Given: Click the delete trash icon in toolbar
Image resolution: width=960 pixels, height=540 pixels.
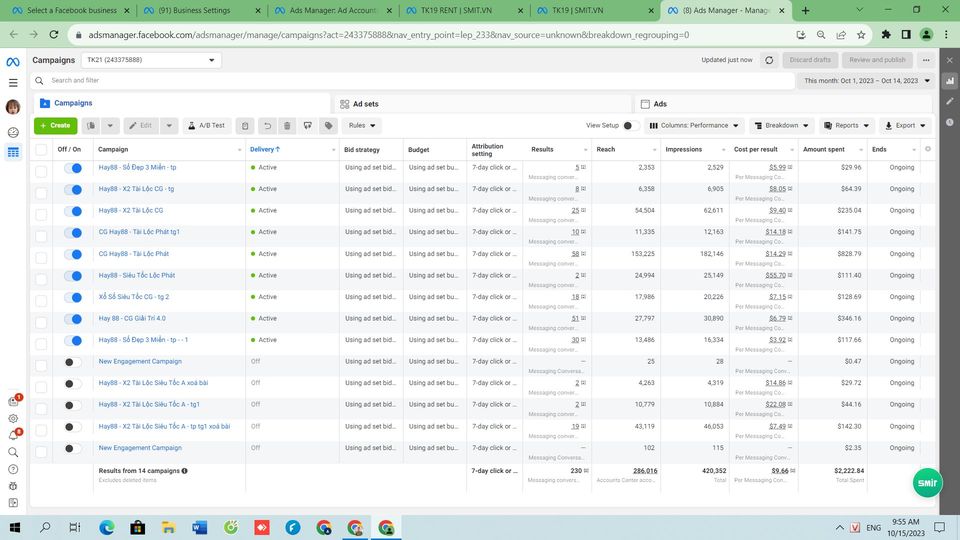Looking at the screenshot, I should click(x=287, y=126).
